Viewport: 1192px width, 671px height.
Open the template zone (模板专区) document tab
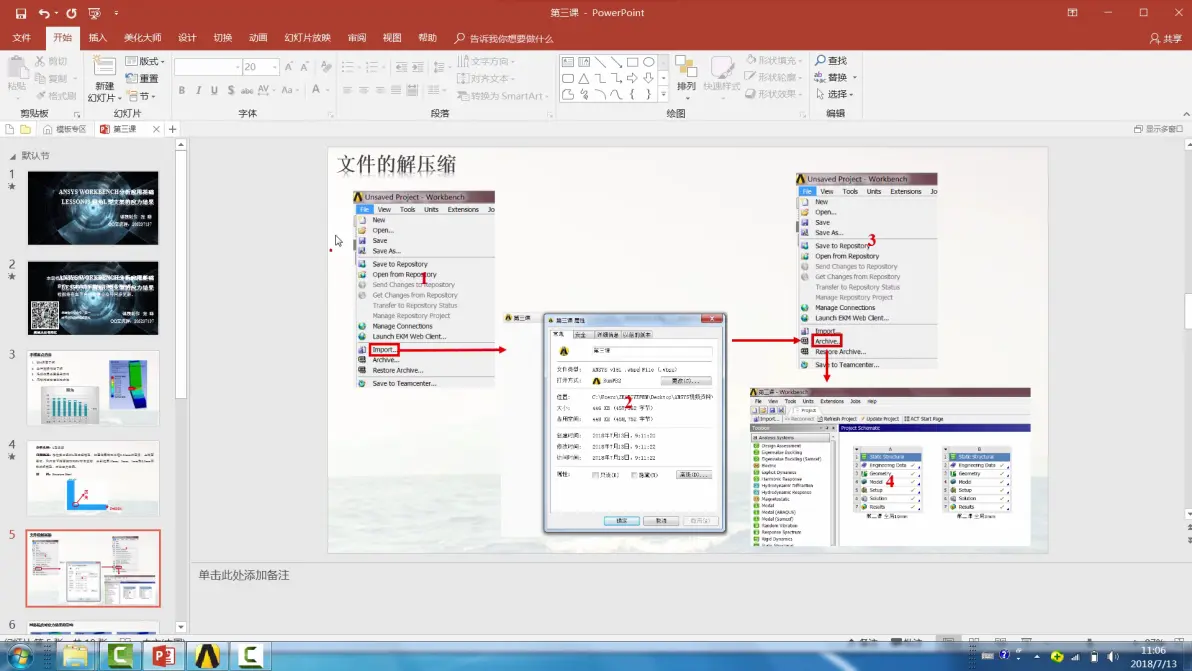click(x=65, y=129)
